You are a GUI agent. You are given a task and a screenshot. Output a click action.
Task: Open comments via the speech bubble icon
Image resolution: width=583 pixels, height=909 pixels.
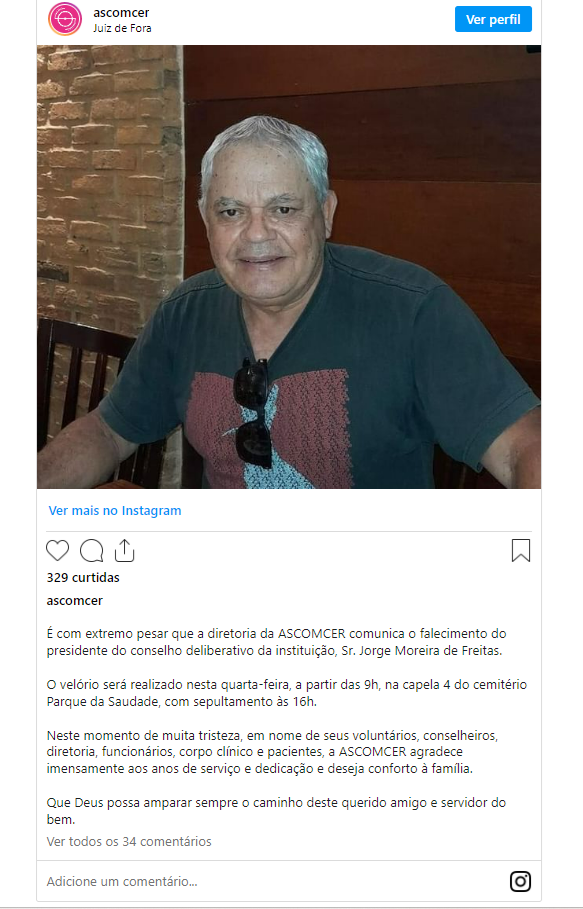pyautogui.click(x=92, y=550)
